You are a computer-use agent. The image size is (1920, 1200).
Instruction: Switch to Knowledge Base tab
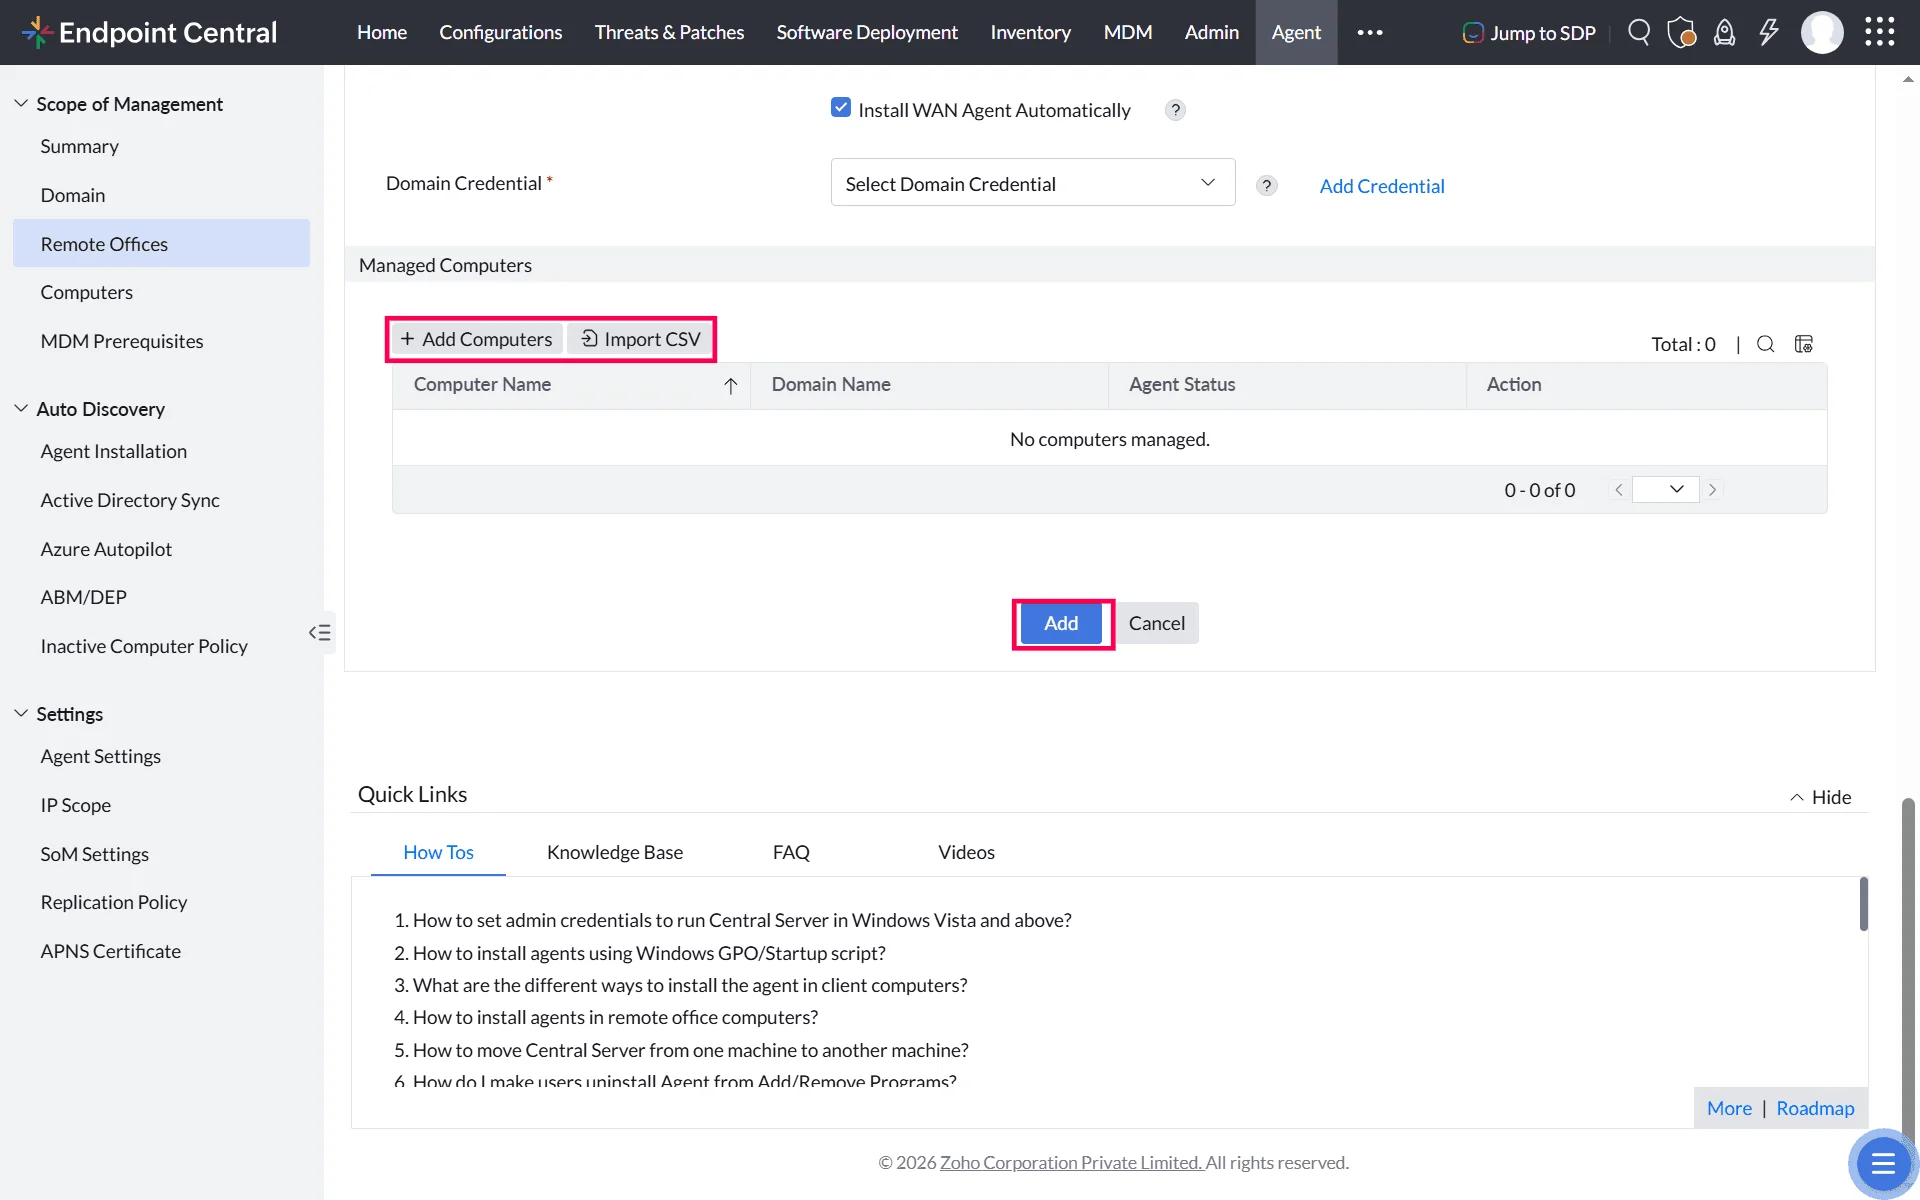[615, 852]
